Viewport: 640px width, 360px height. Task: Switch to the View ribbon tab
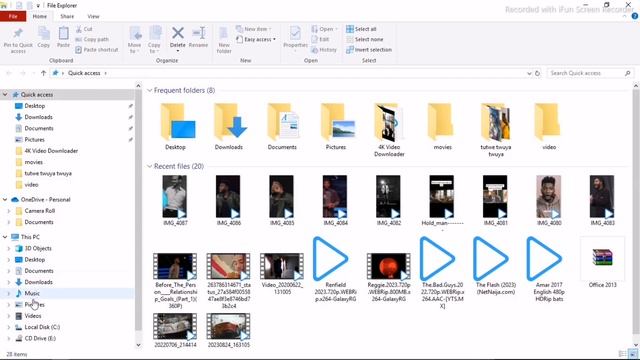coord(93,16)
